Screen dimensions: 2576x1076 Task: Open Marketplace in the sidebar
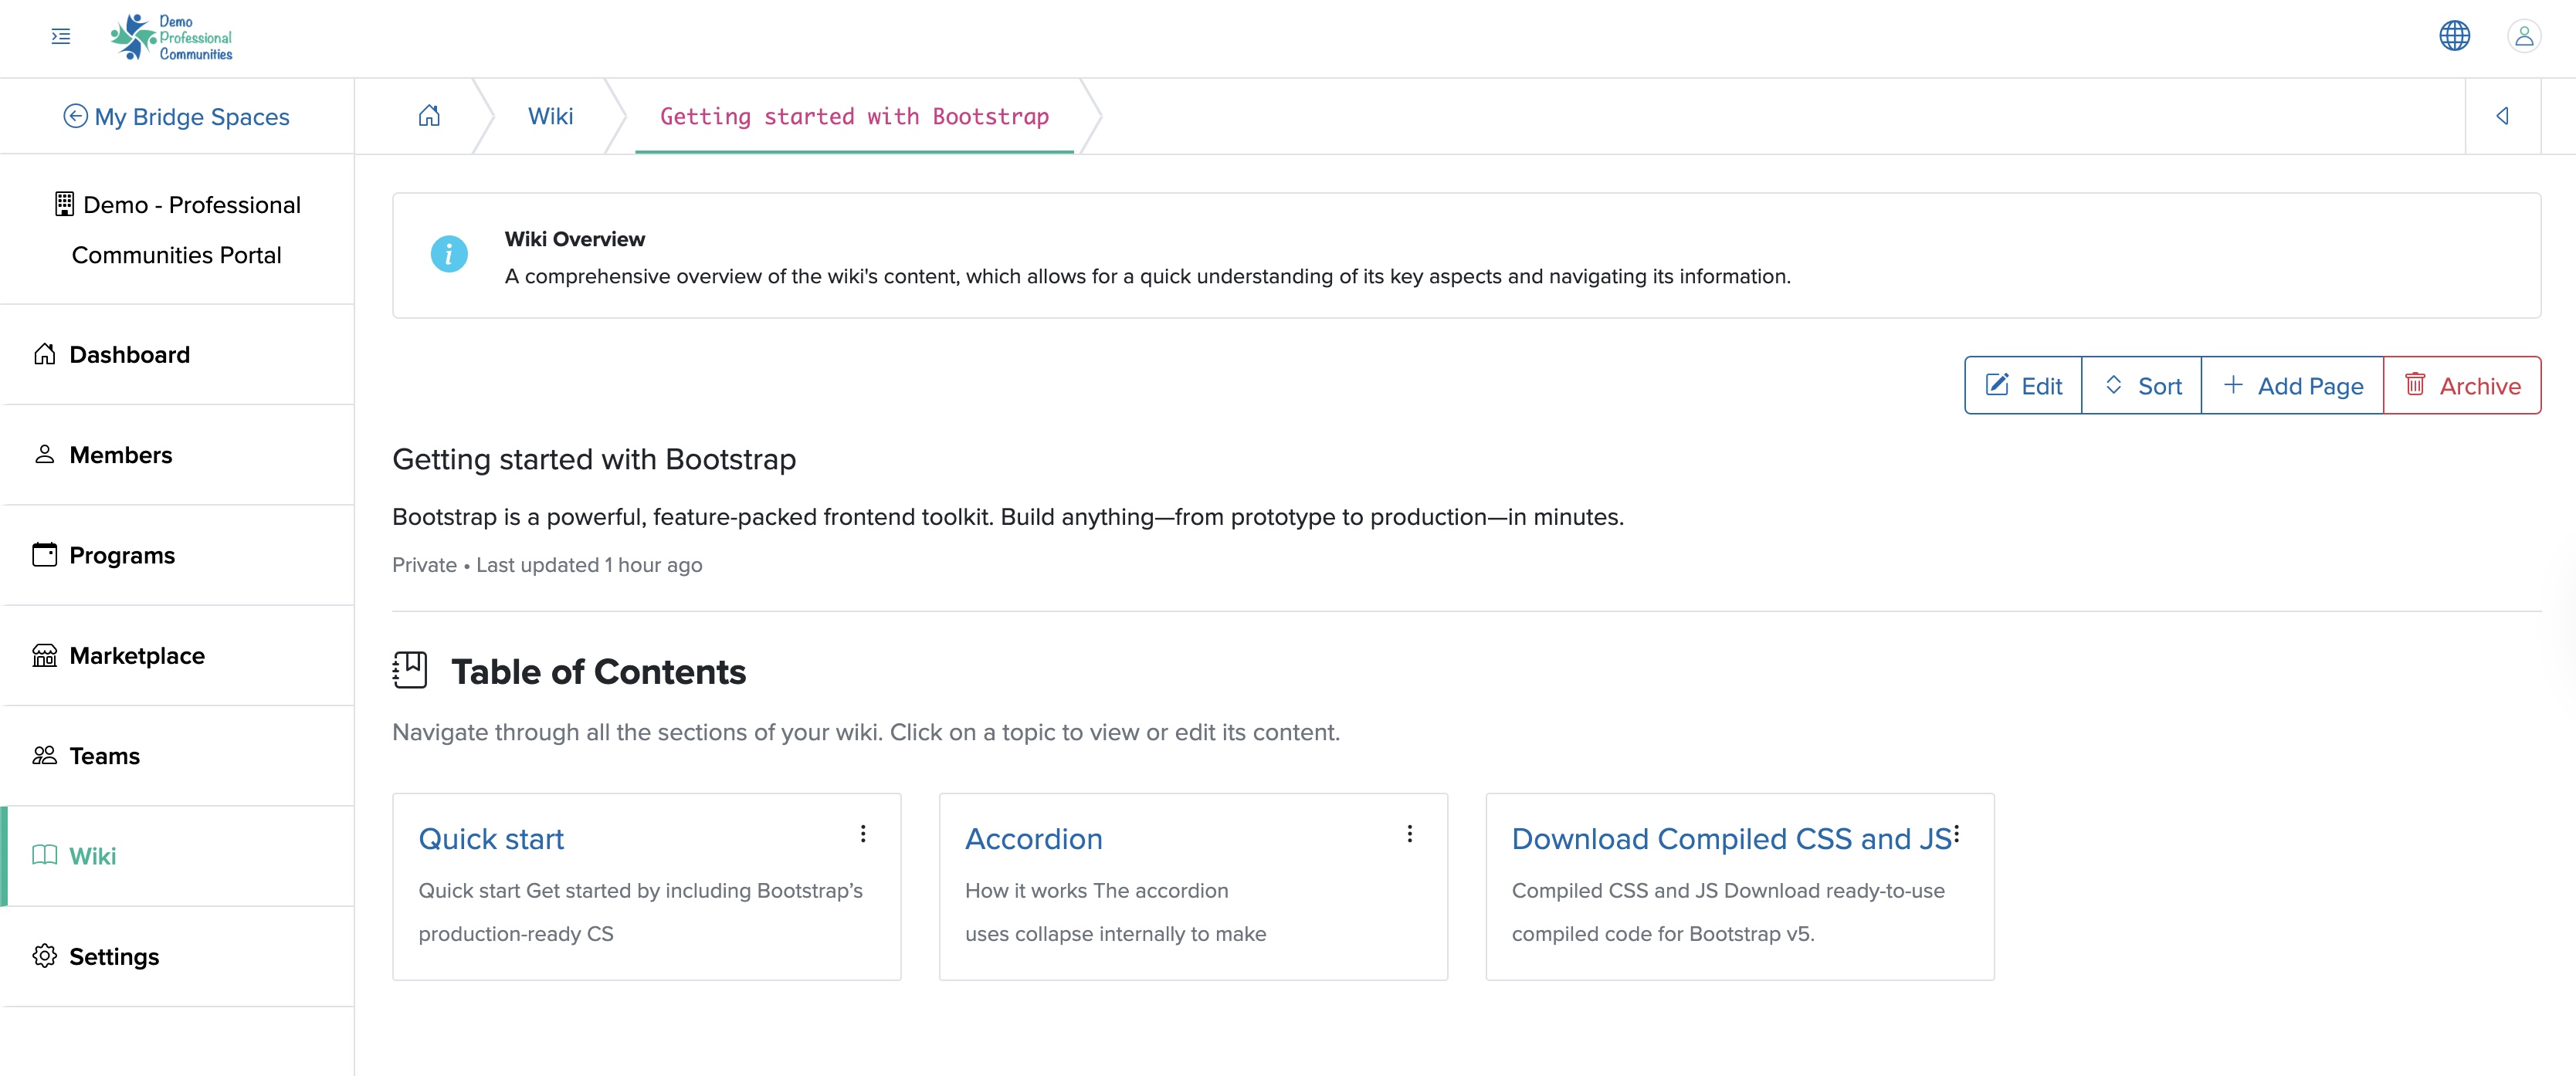pyautogui.click(x=177, y=656)
